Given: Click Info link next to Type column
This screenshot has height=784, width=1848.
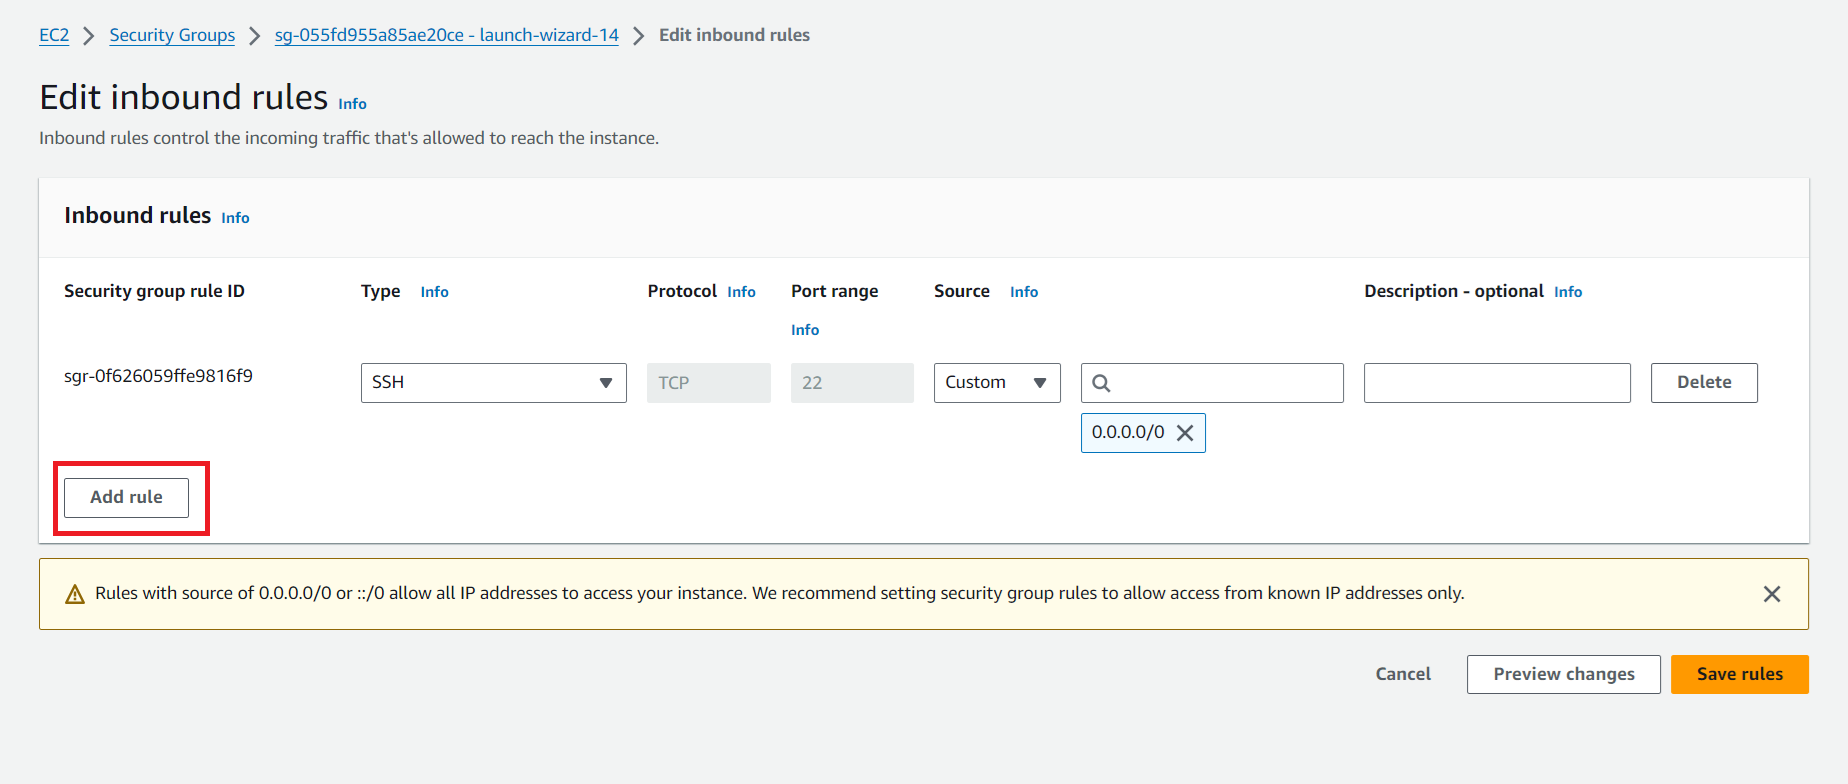Looking at the screenshot, I should (434, 292).
